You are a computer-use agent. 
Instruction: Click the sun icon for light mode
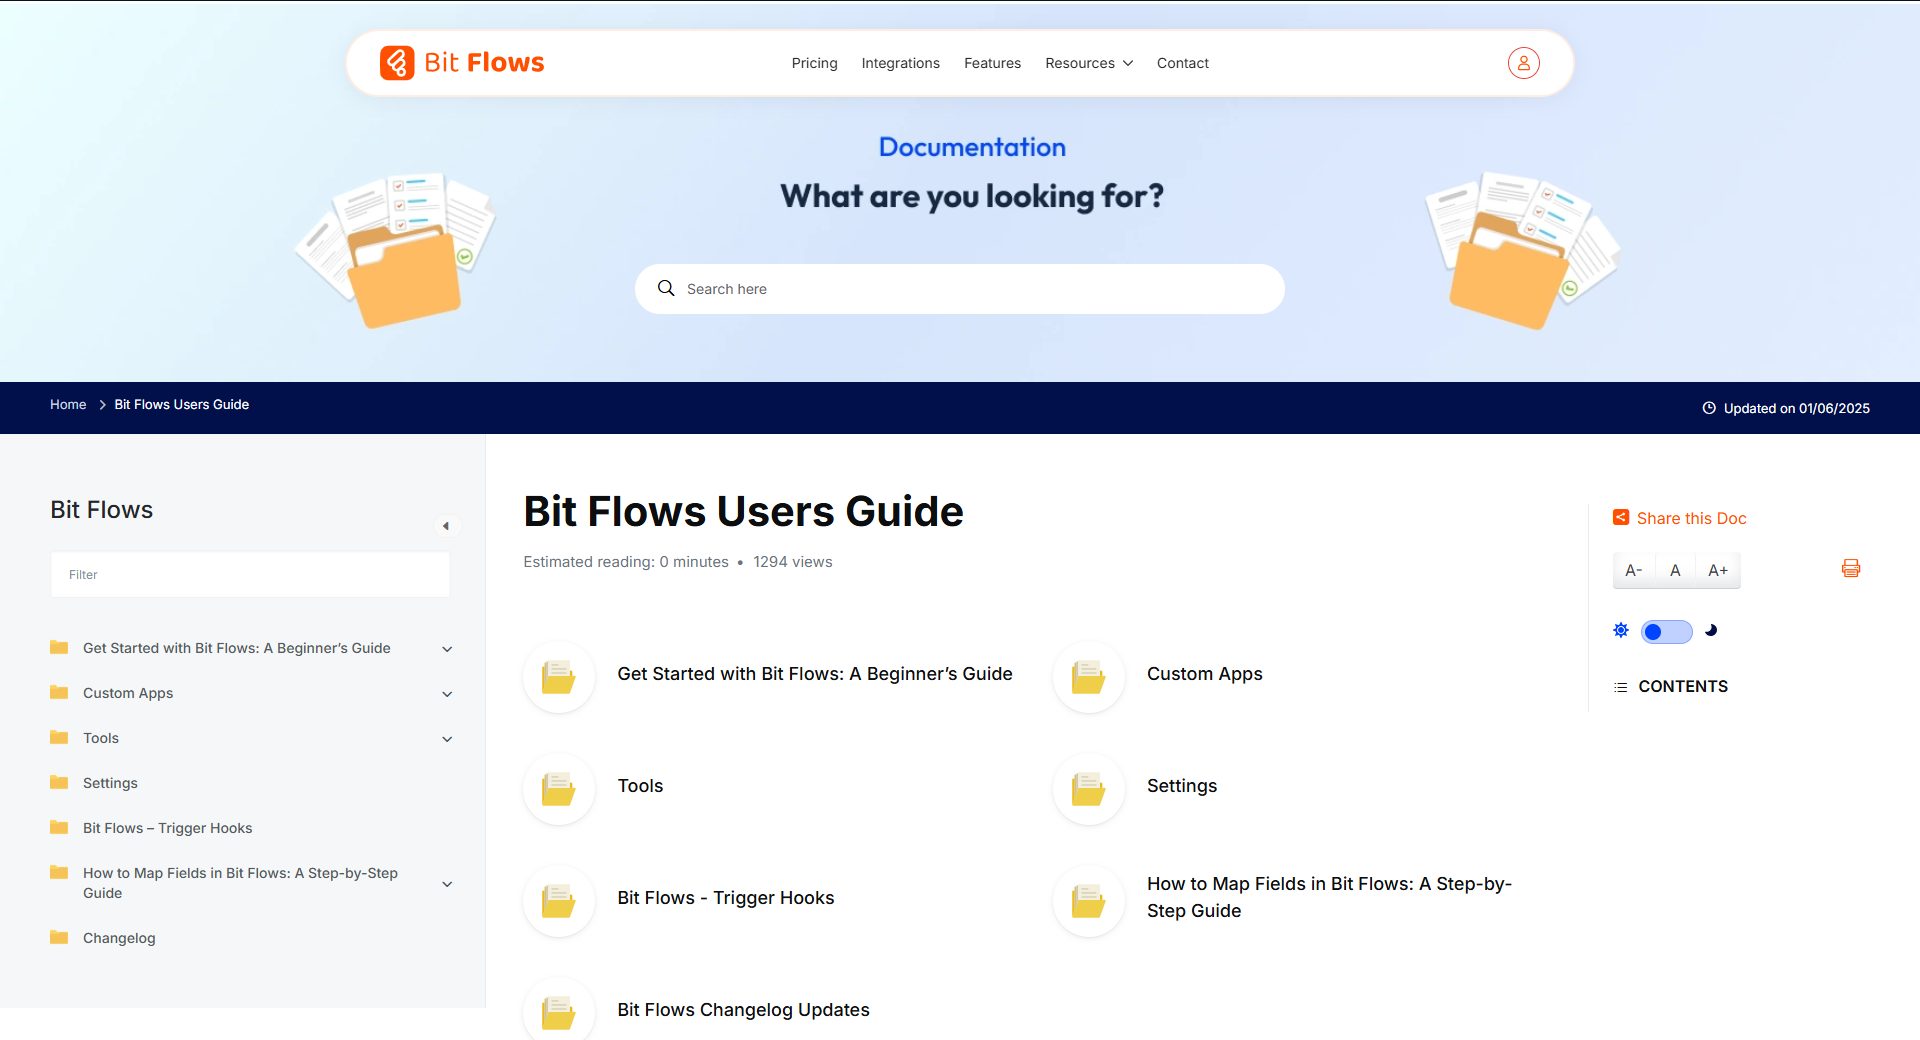pyautogui.click(x=1620, y=630)
